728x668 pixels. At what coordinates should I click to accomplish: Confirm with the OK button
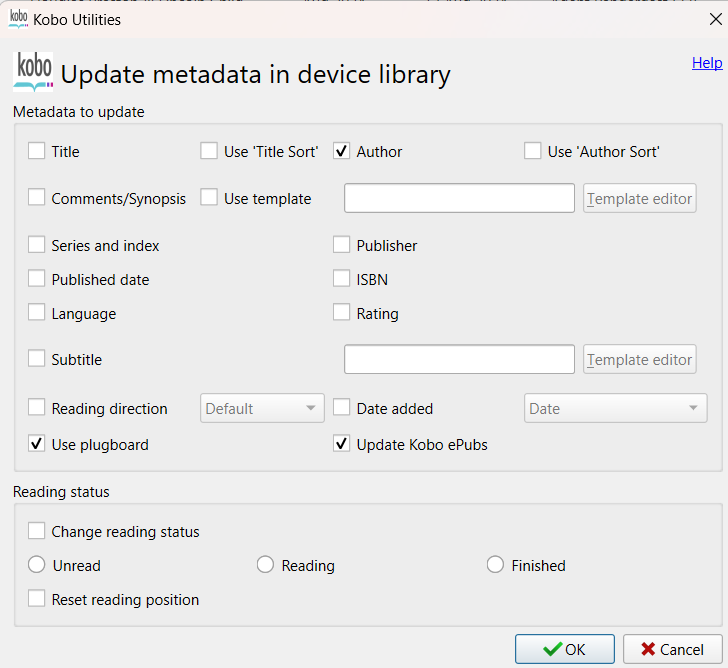pyautogui.click(x=565, y=649)
